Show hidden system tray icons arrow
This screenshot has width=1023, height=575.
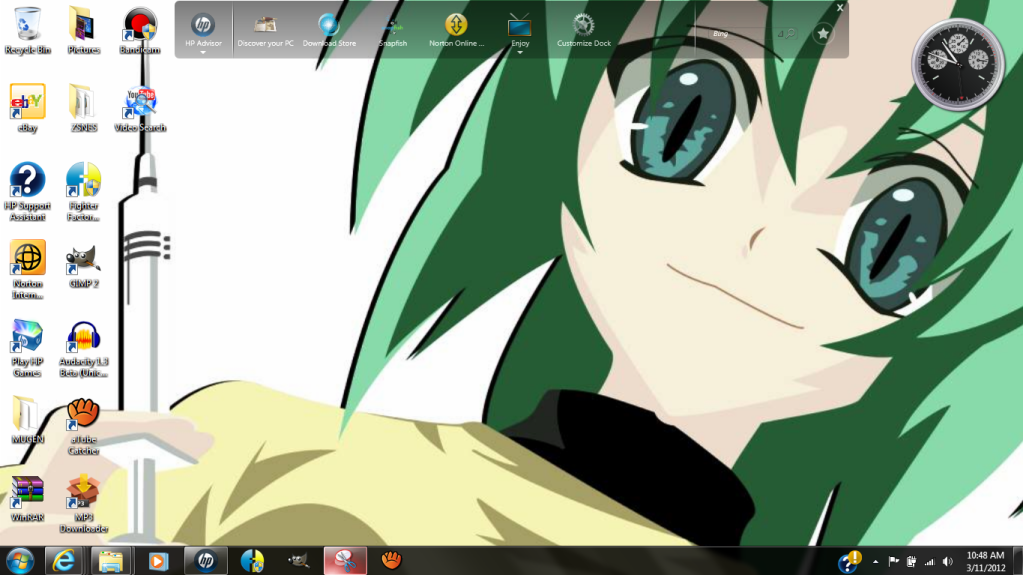pyautogui.click(x=876, y=562)
